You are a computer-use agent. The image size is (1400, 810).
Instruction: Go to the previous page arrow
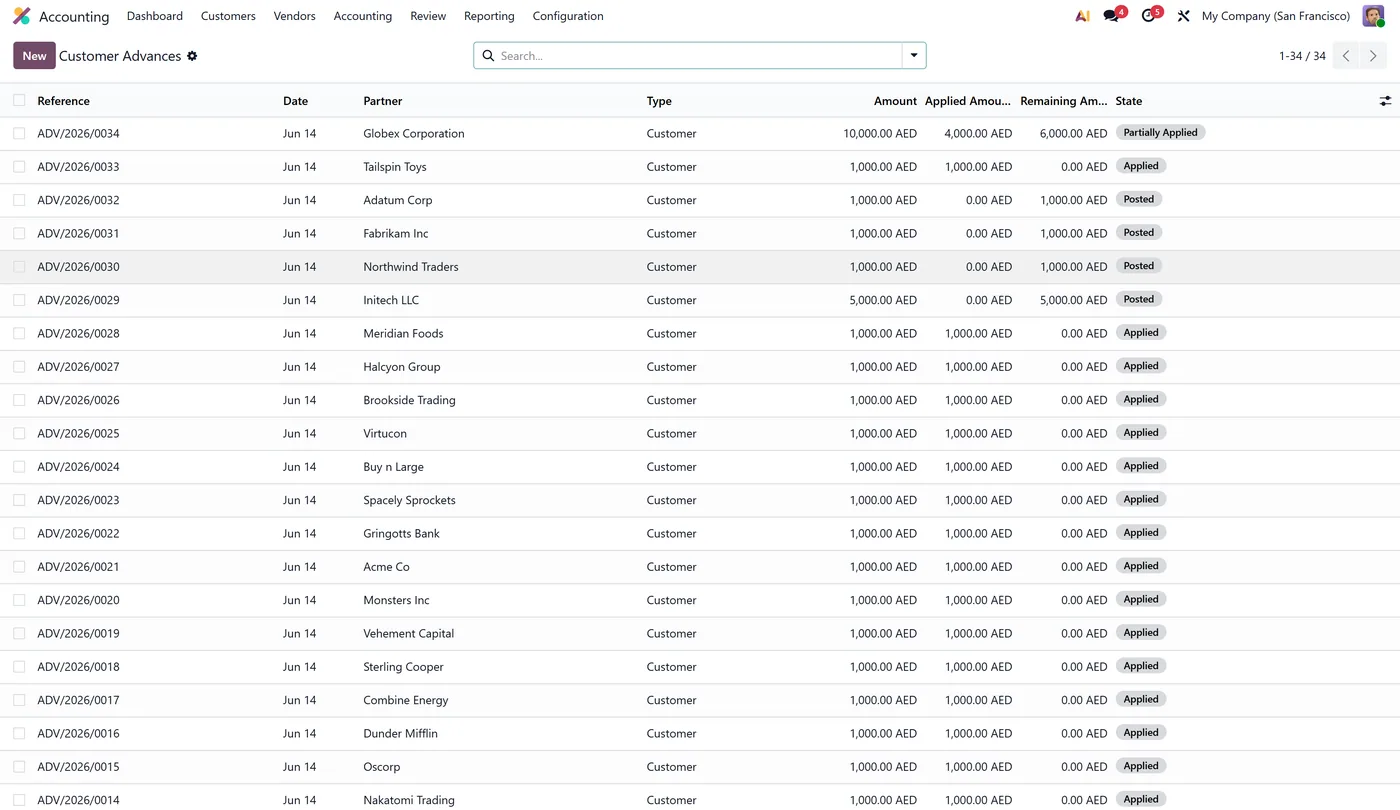(1346, 56)
